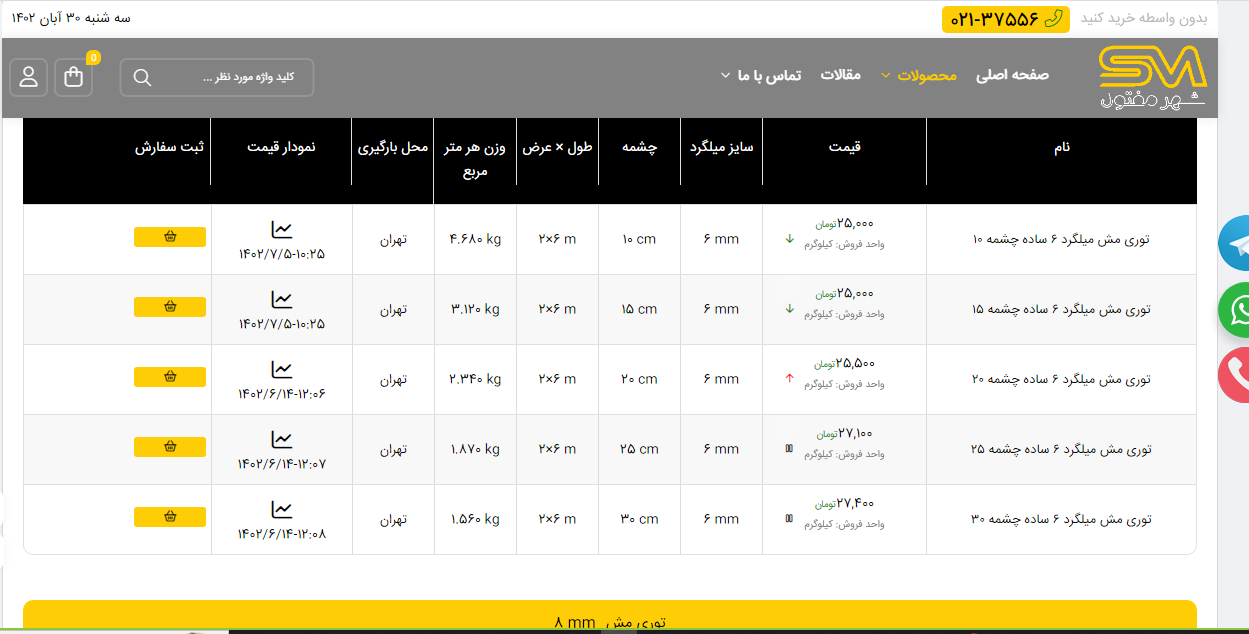This screenshot has height=634, width=1249.
Task: Open the shopping cart icon in header
Action: (74, 77)
